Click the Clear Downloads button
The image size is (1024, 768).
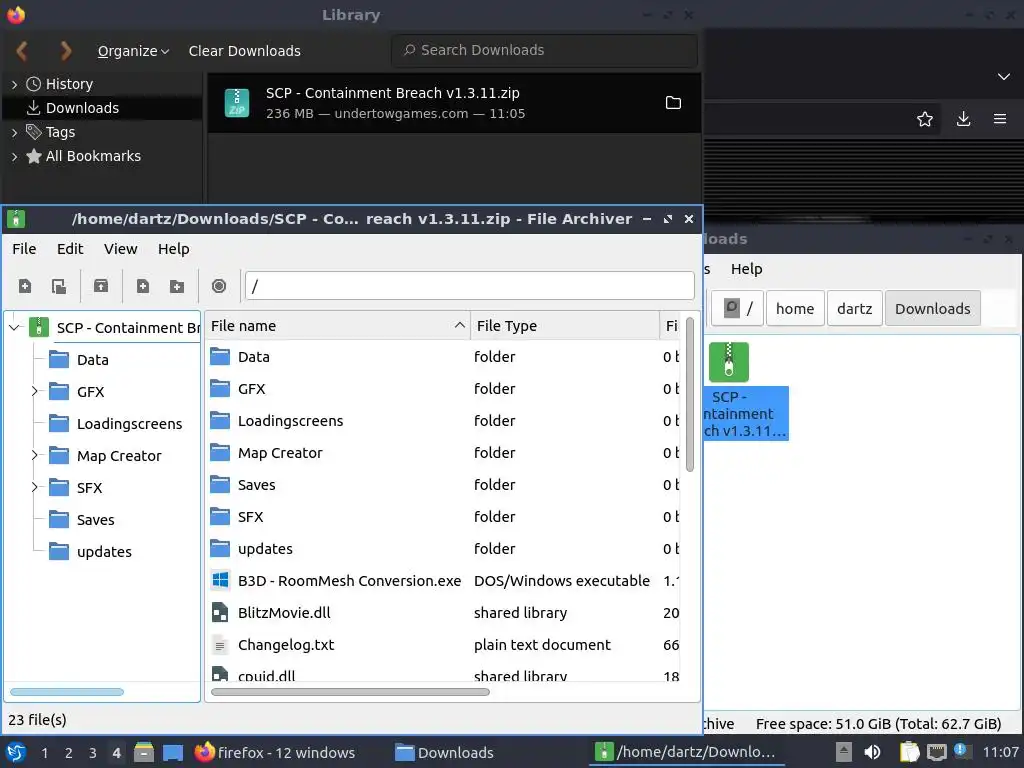click(244, 51)
